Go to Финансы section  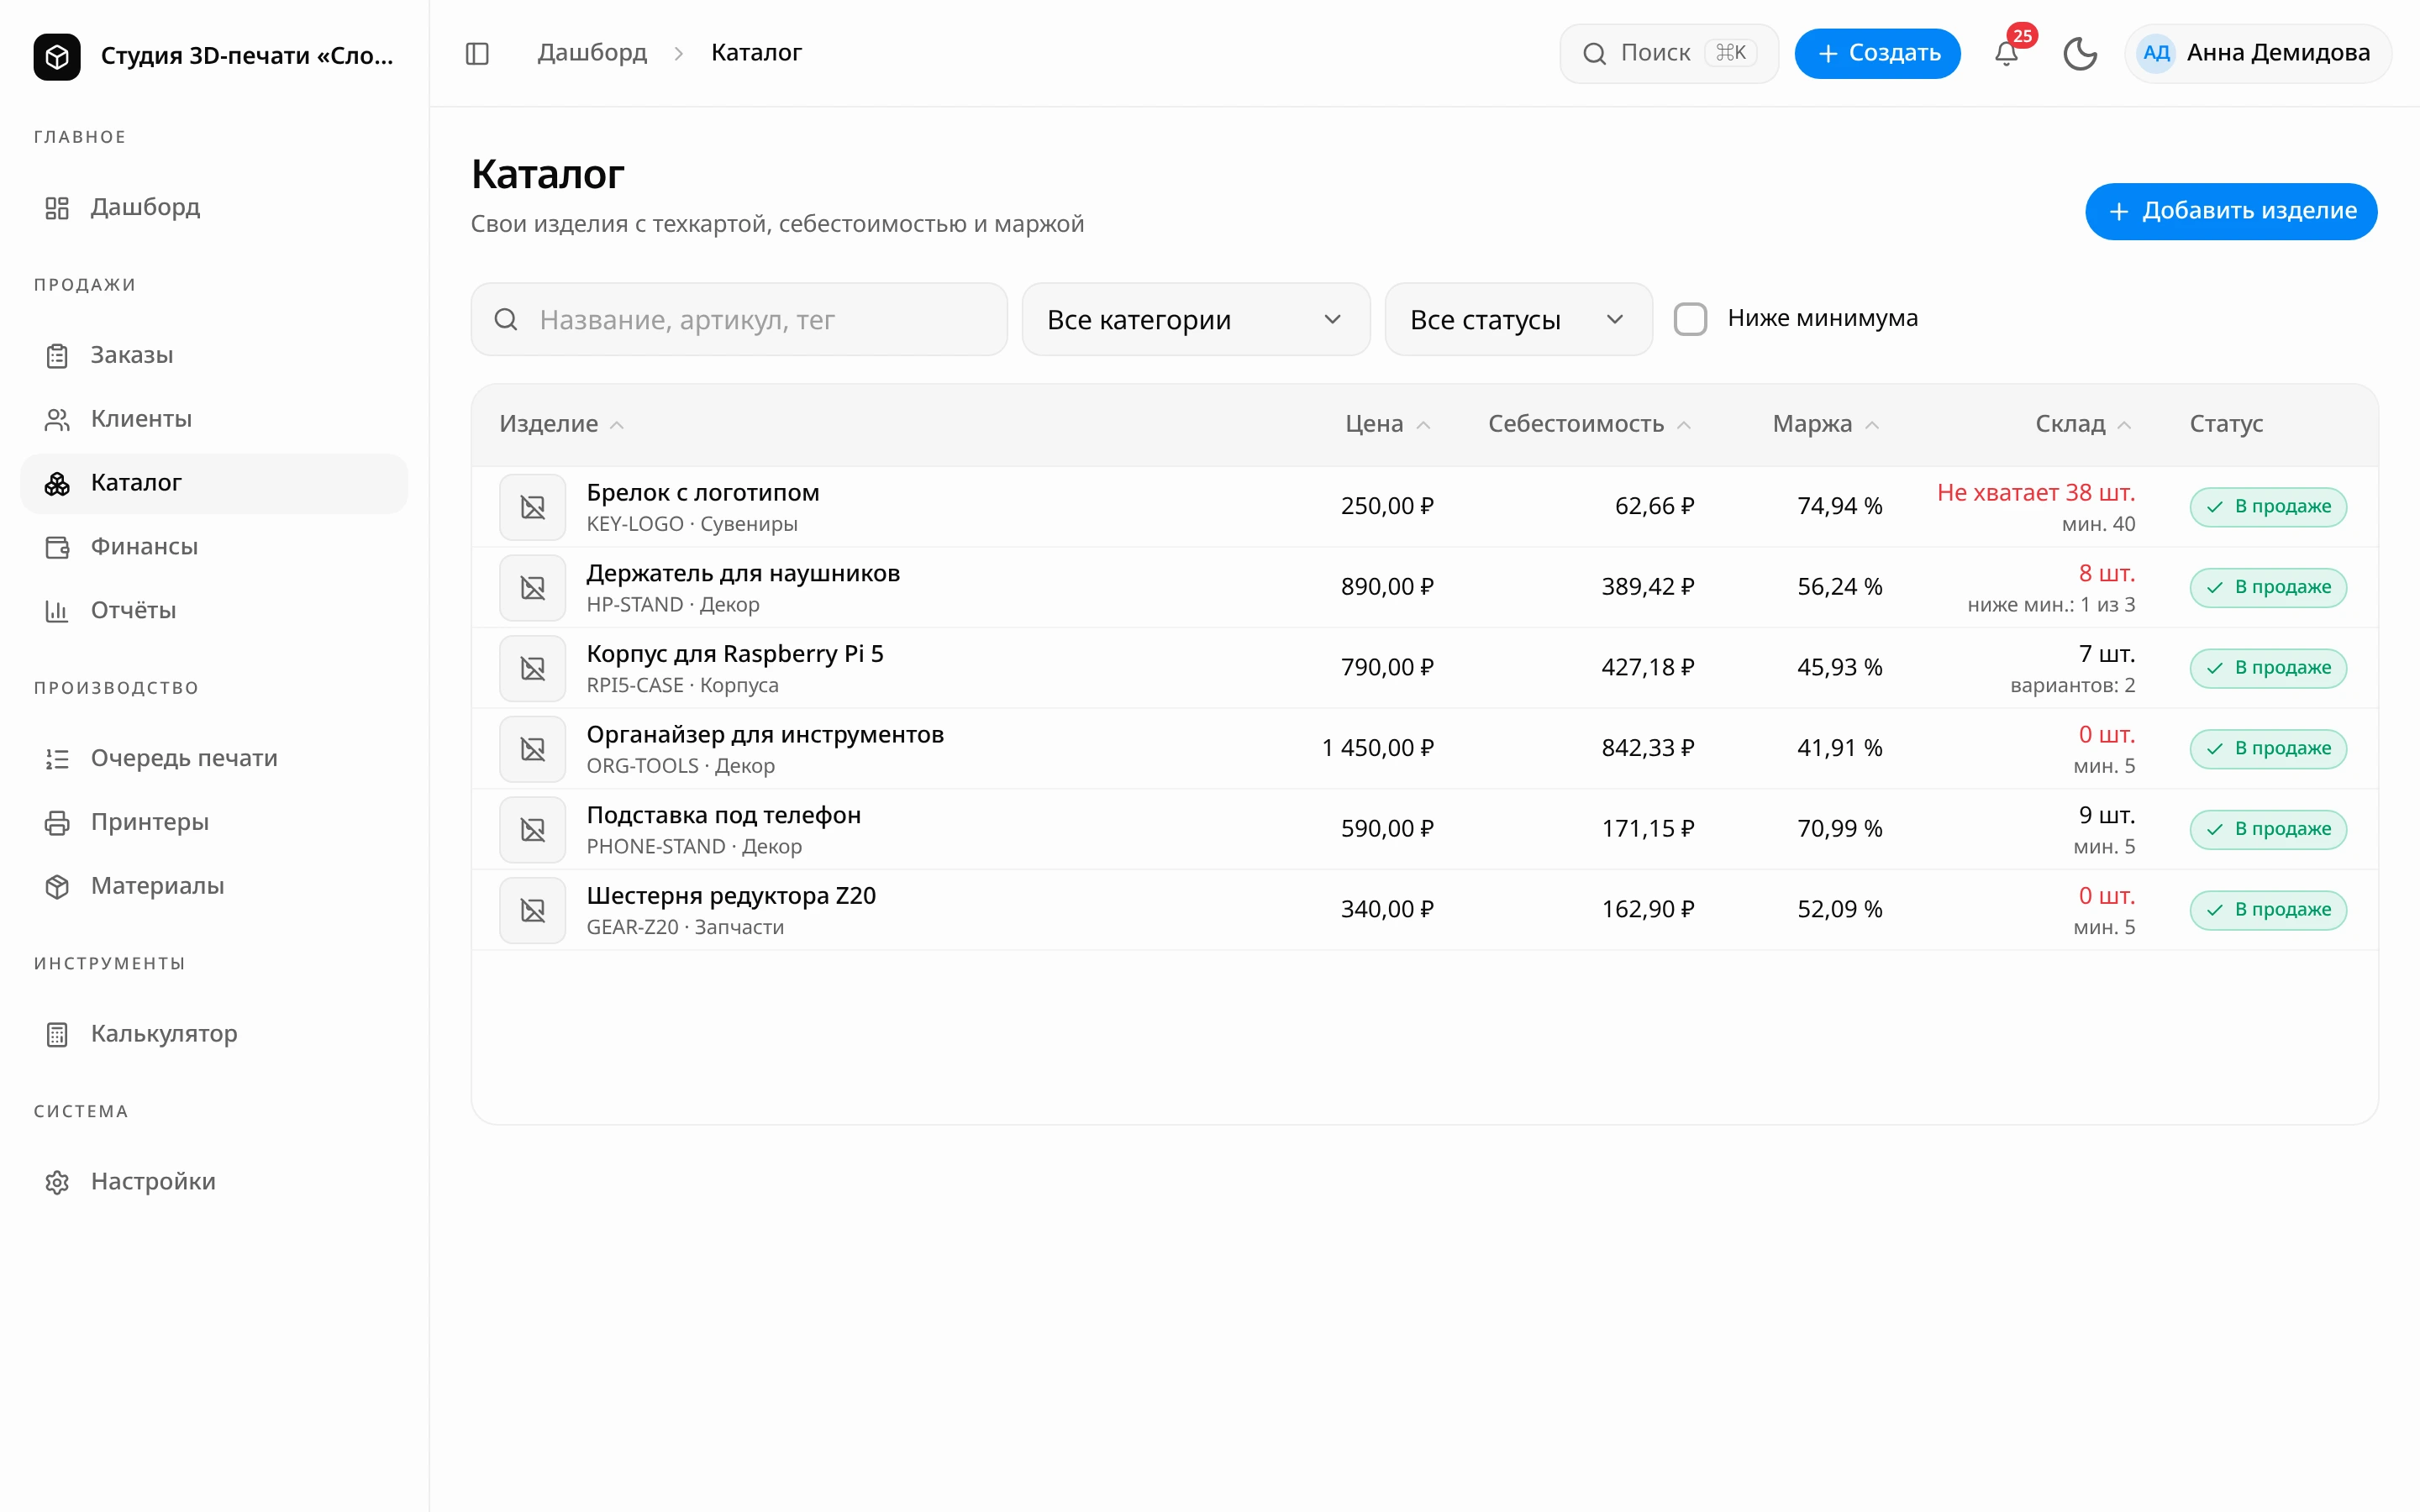pos(214,547)
